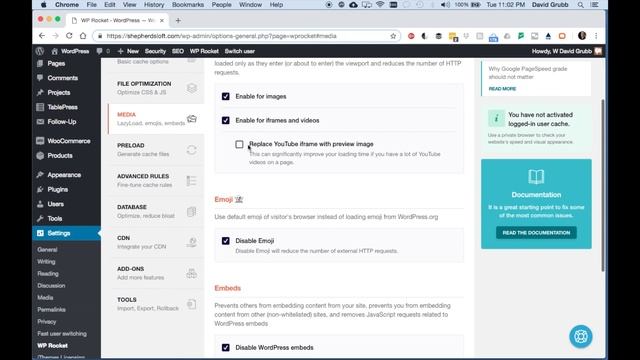Open the Apple menu
The height and width of the screenshot is (360, 640).
[x=44, y=5]
